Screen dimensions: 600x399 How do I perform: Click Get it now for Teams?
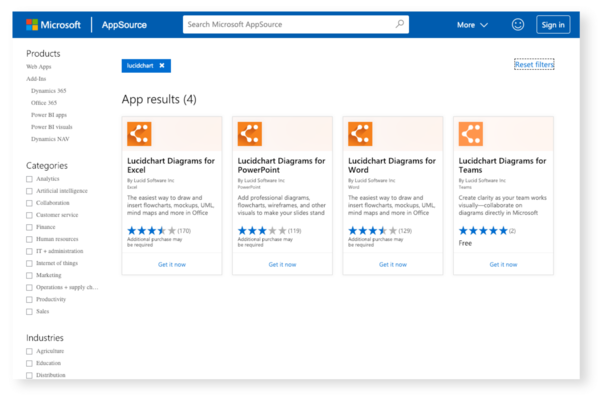coord(503,264)
